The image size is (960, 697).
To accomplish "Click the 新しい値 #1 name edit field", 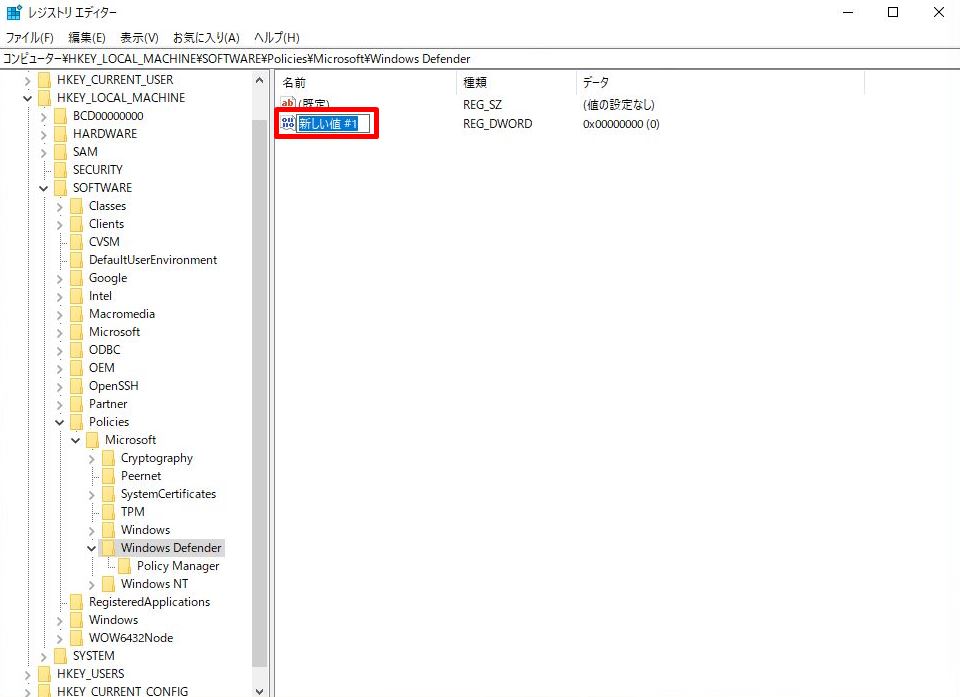I will click(334, 124).
